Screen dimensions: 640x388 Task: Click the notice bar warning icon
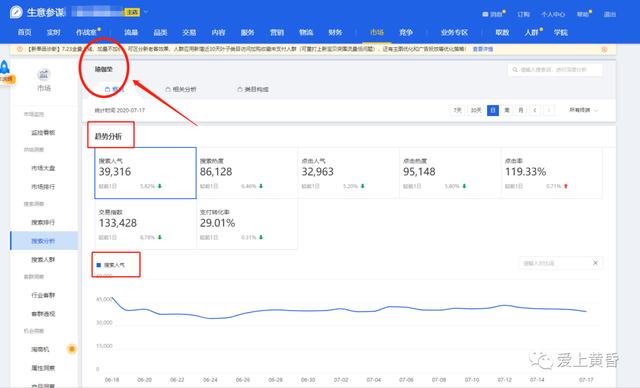(x=20, y=49)
